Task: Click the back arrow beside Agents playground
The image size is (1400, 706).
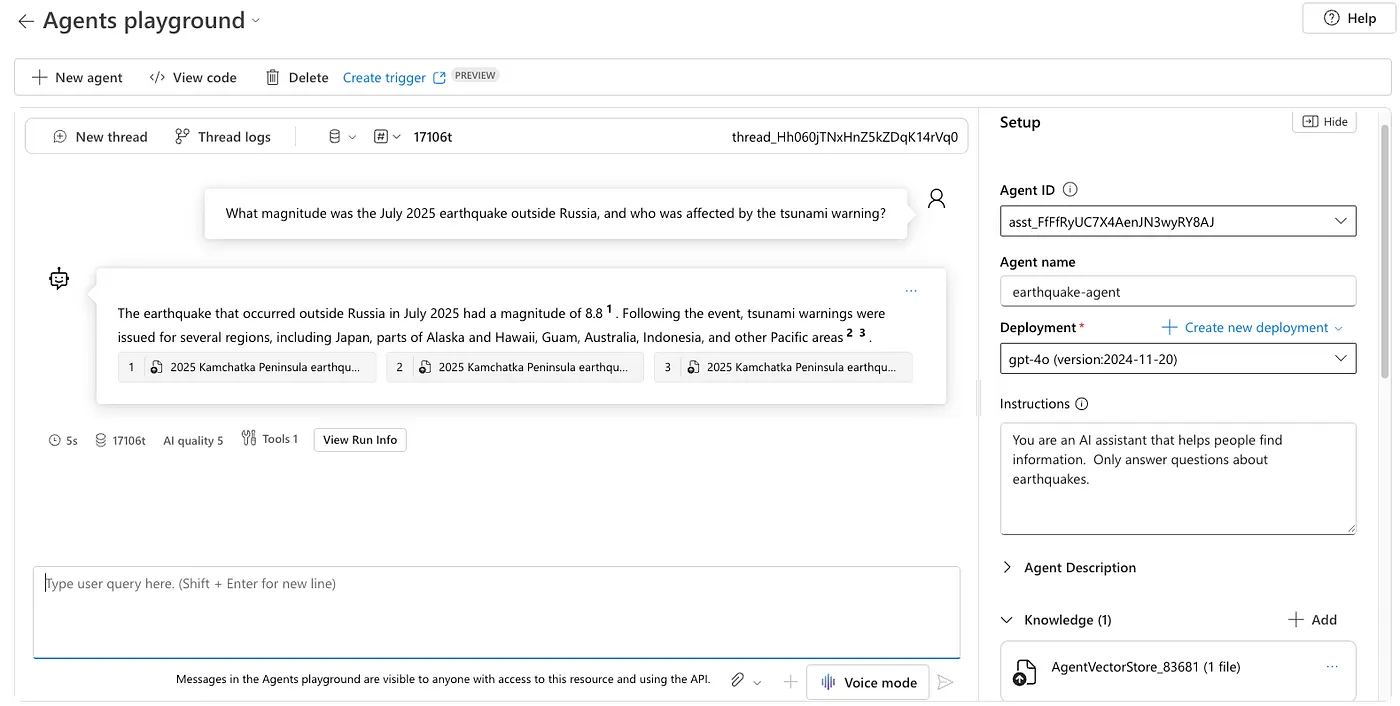Action: [x=26, y=21]
